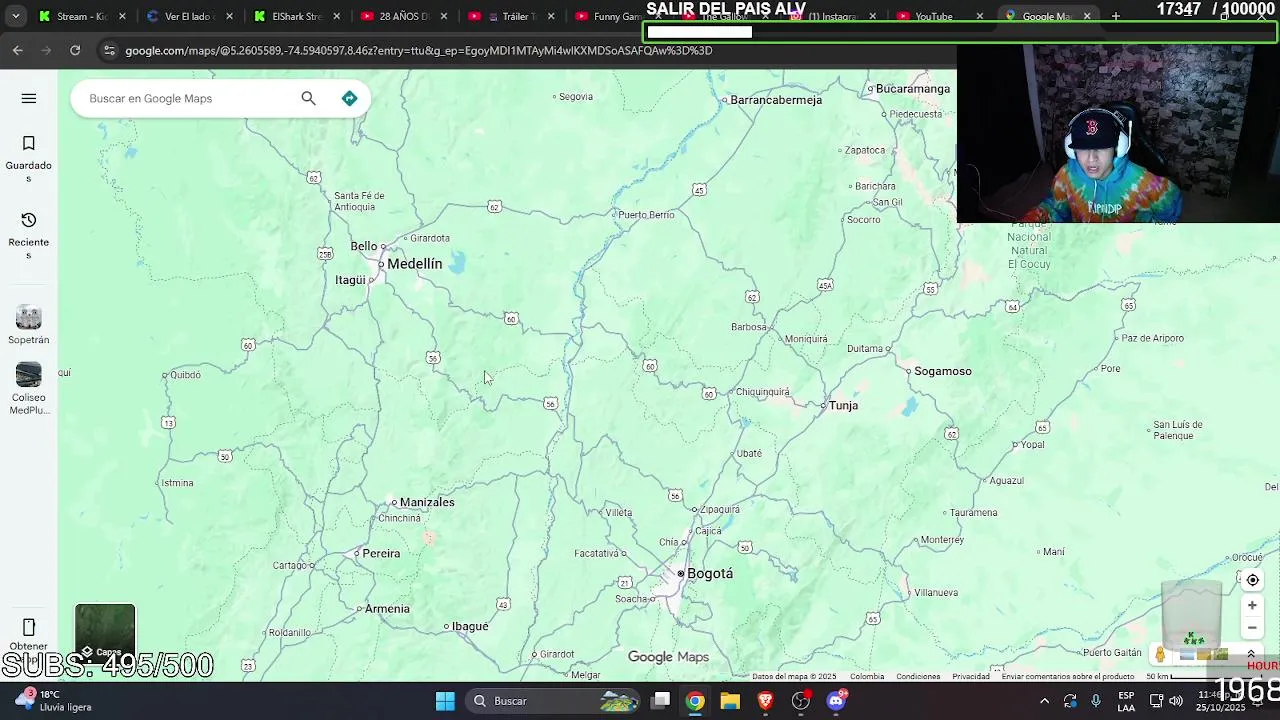Click the browser back arrow

pos(18,50)
